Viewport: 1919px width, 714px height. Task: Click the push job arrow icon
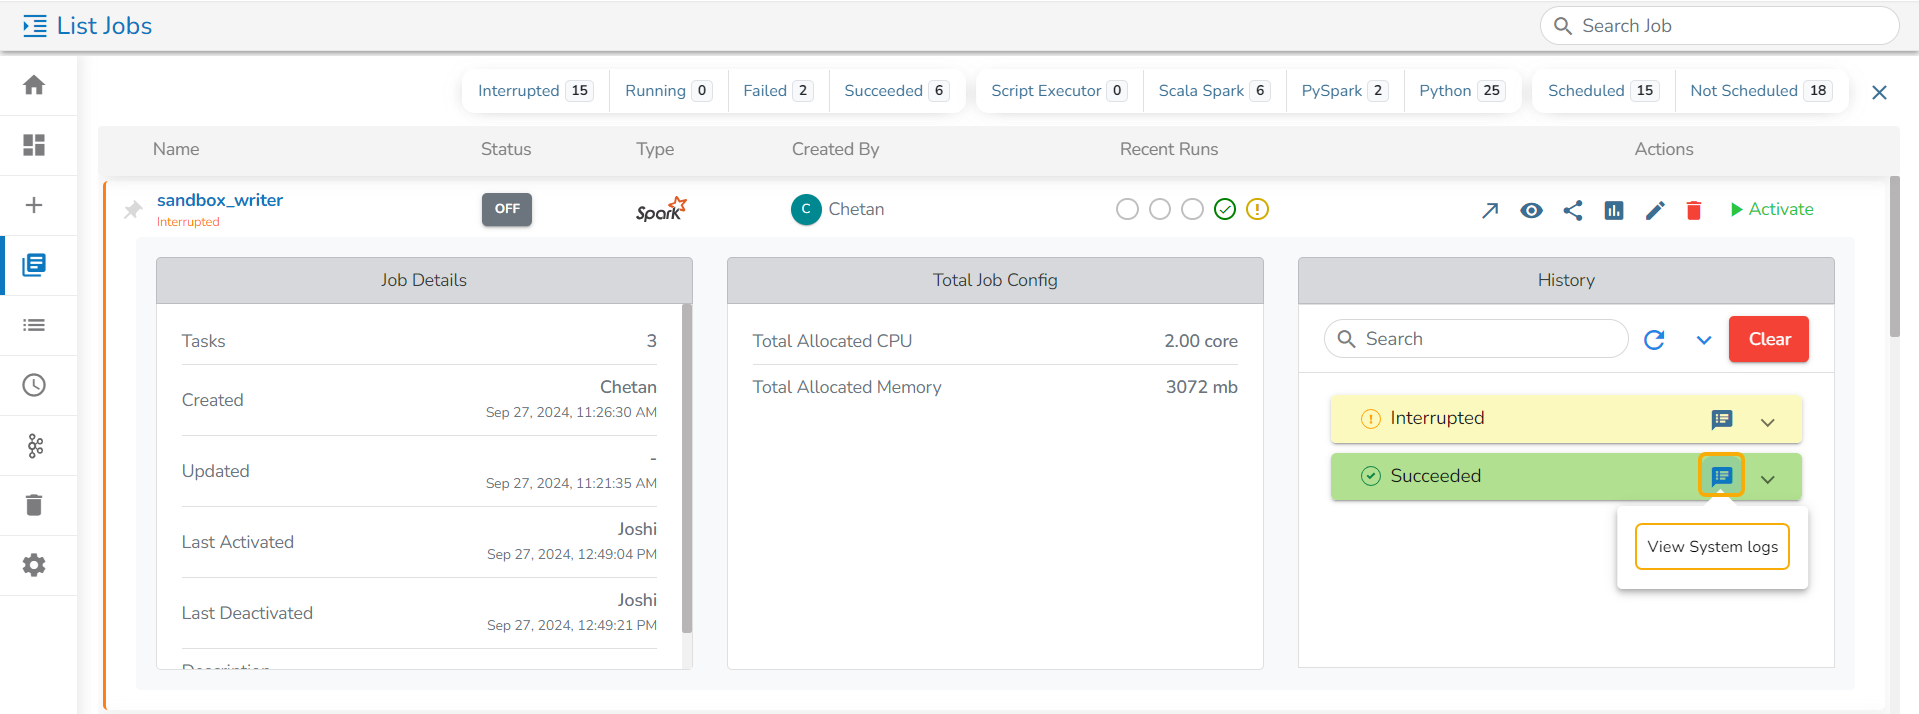coord(1490,210)
